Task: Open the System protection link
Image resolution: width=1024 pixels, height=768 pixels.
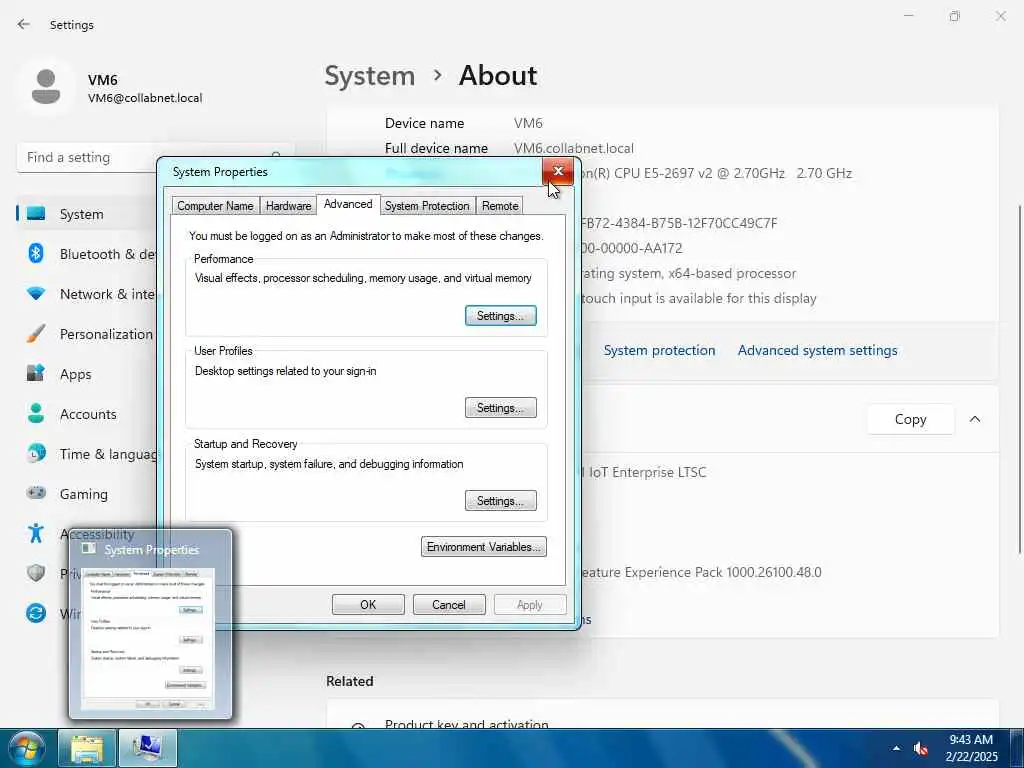Action: coord(659,350)
